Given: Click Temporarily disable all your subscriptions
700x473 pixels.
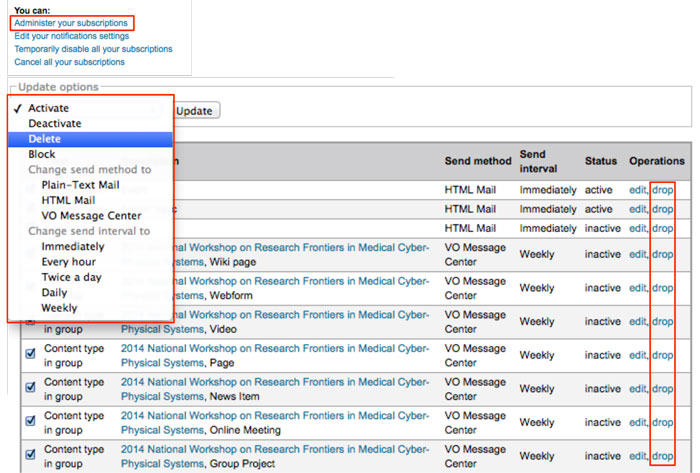Looking at the screenshot, I should [93, 49].
